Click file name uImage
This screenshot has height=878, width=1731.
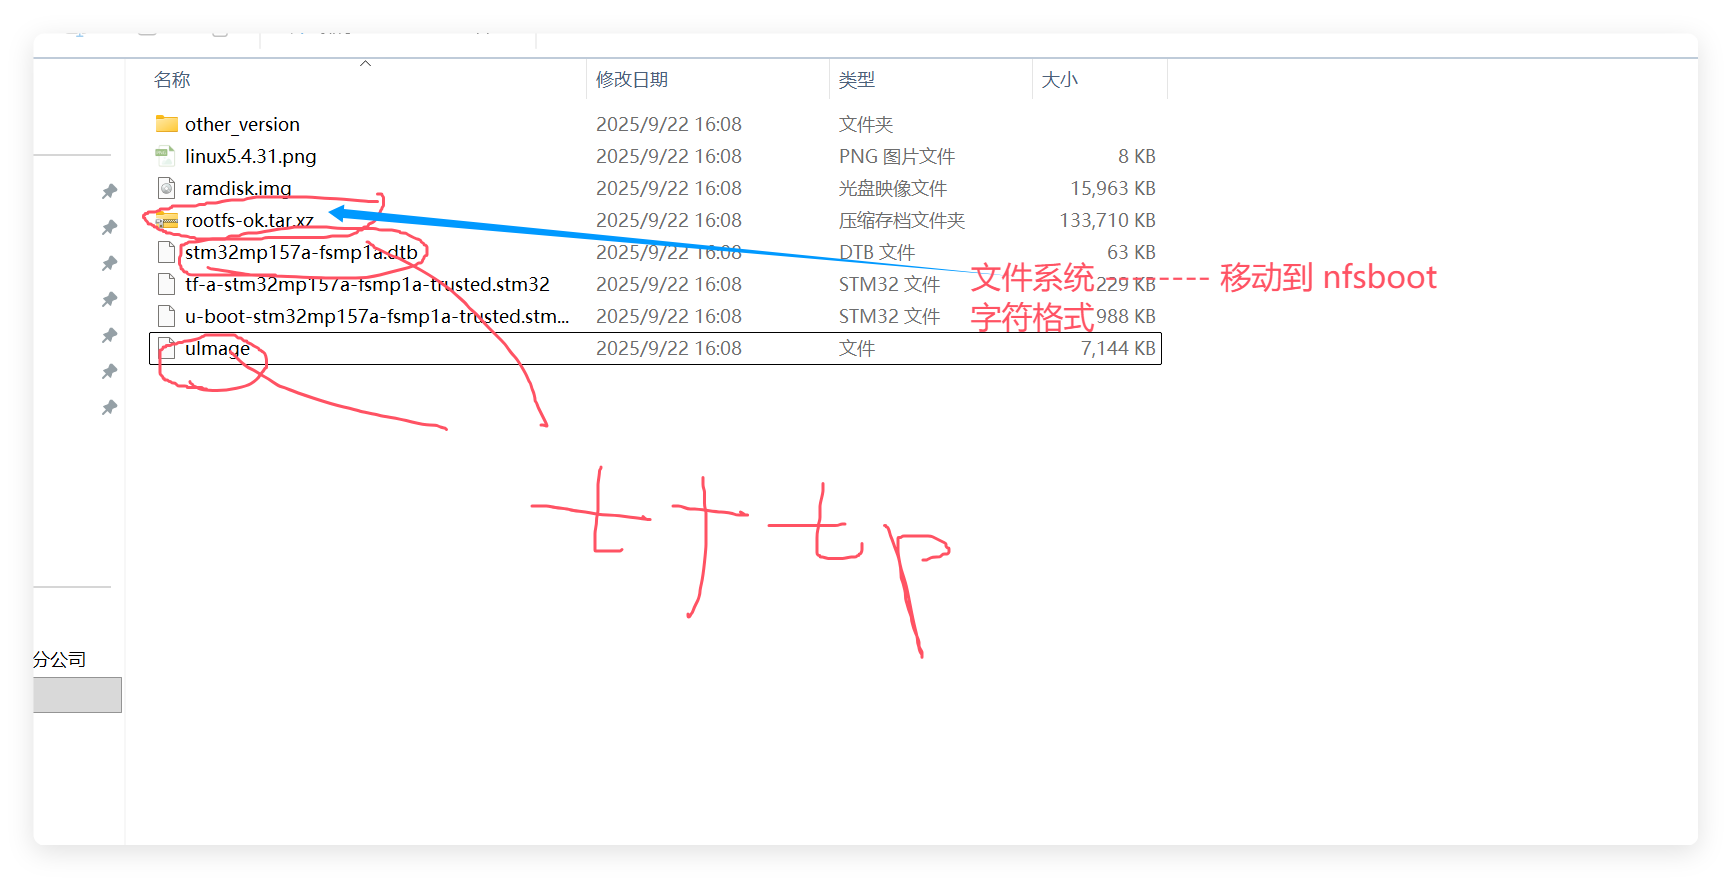click(217, 348)
